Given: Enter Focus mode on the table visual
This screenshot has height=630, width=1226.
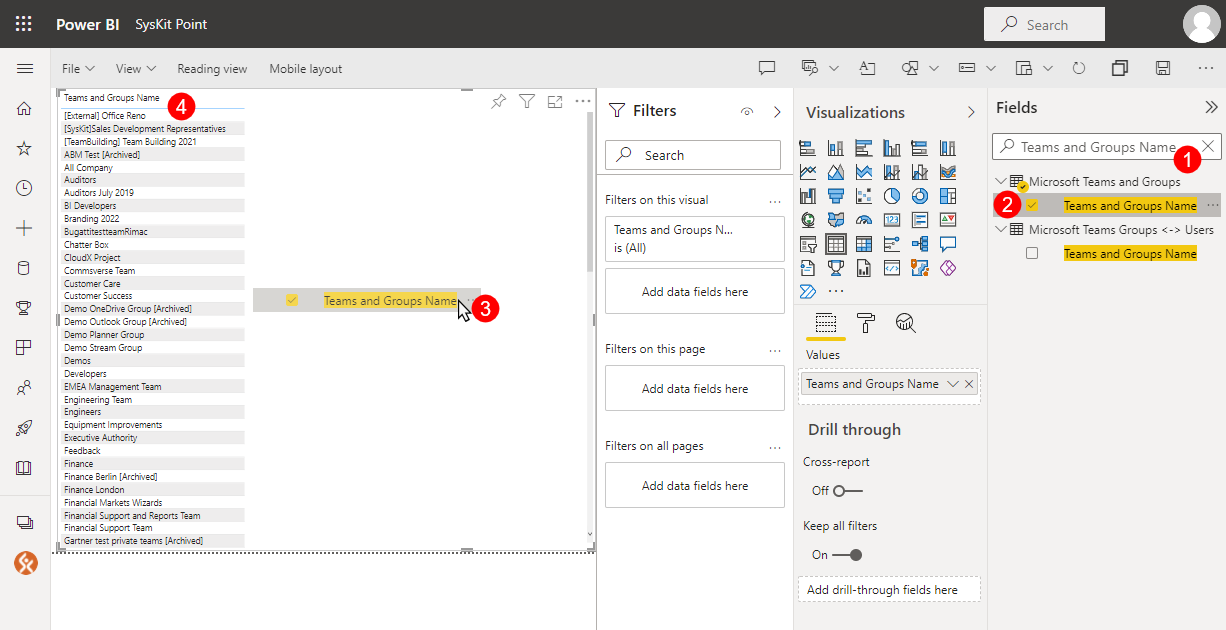Looking at the screenshot, I should coord(555,101).
